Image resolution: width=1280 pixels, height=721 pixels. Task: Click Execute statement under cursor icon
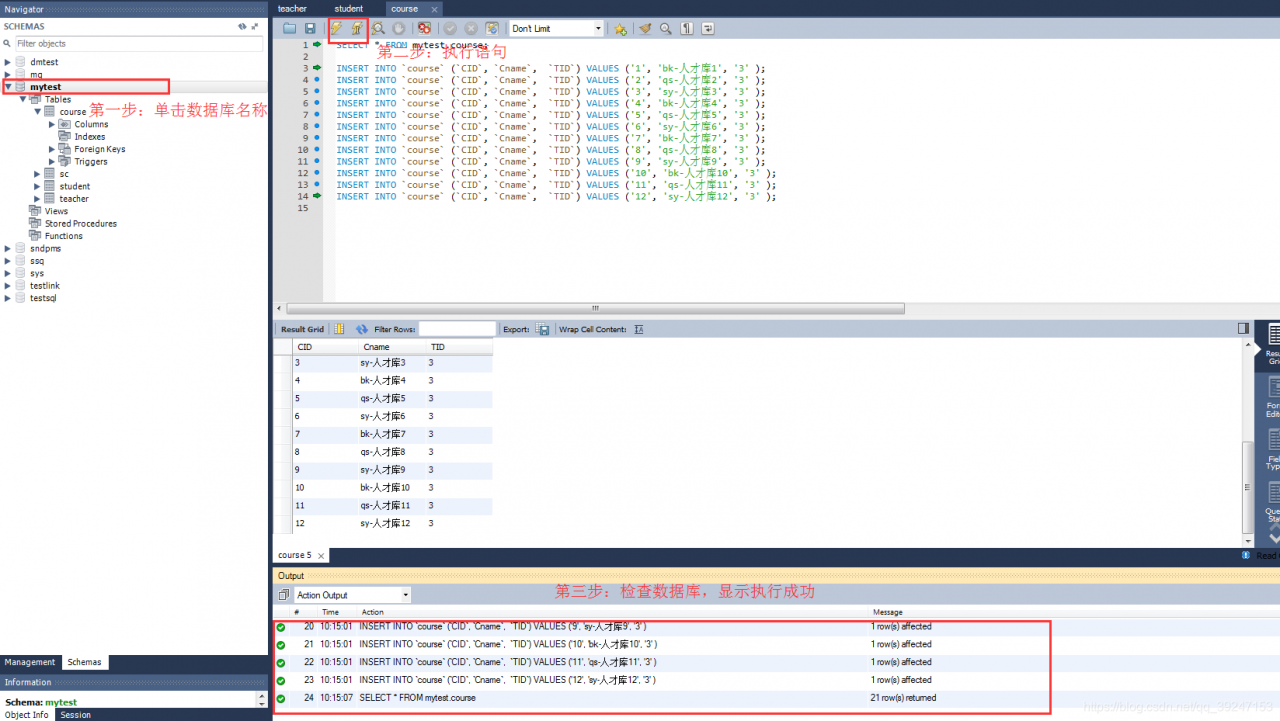point(356,29)
